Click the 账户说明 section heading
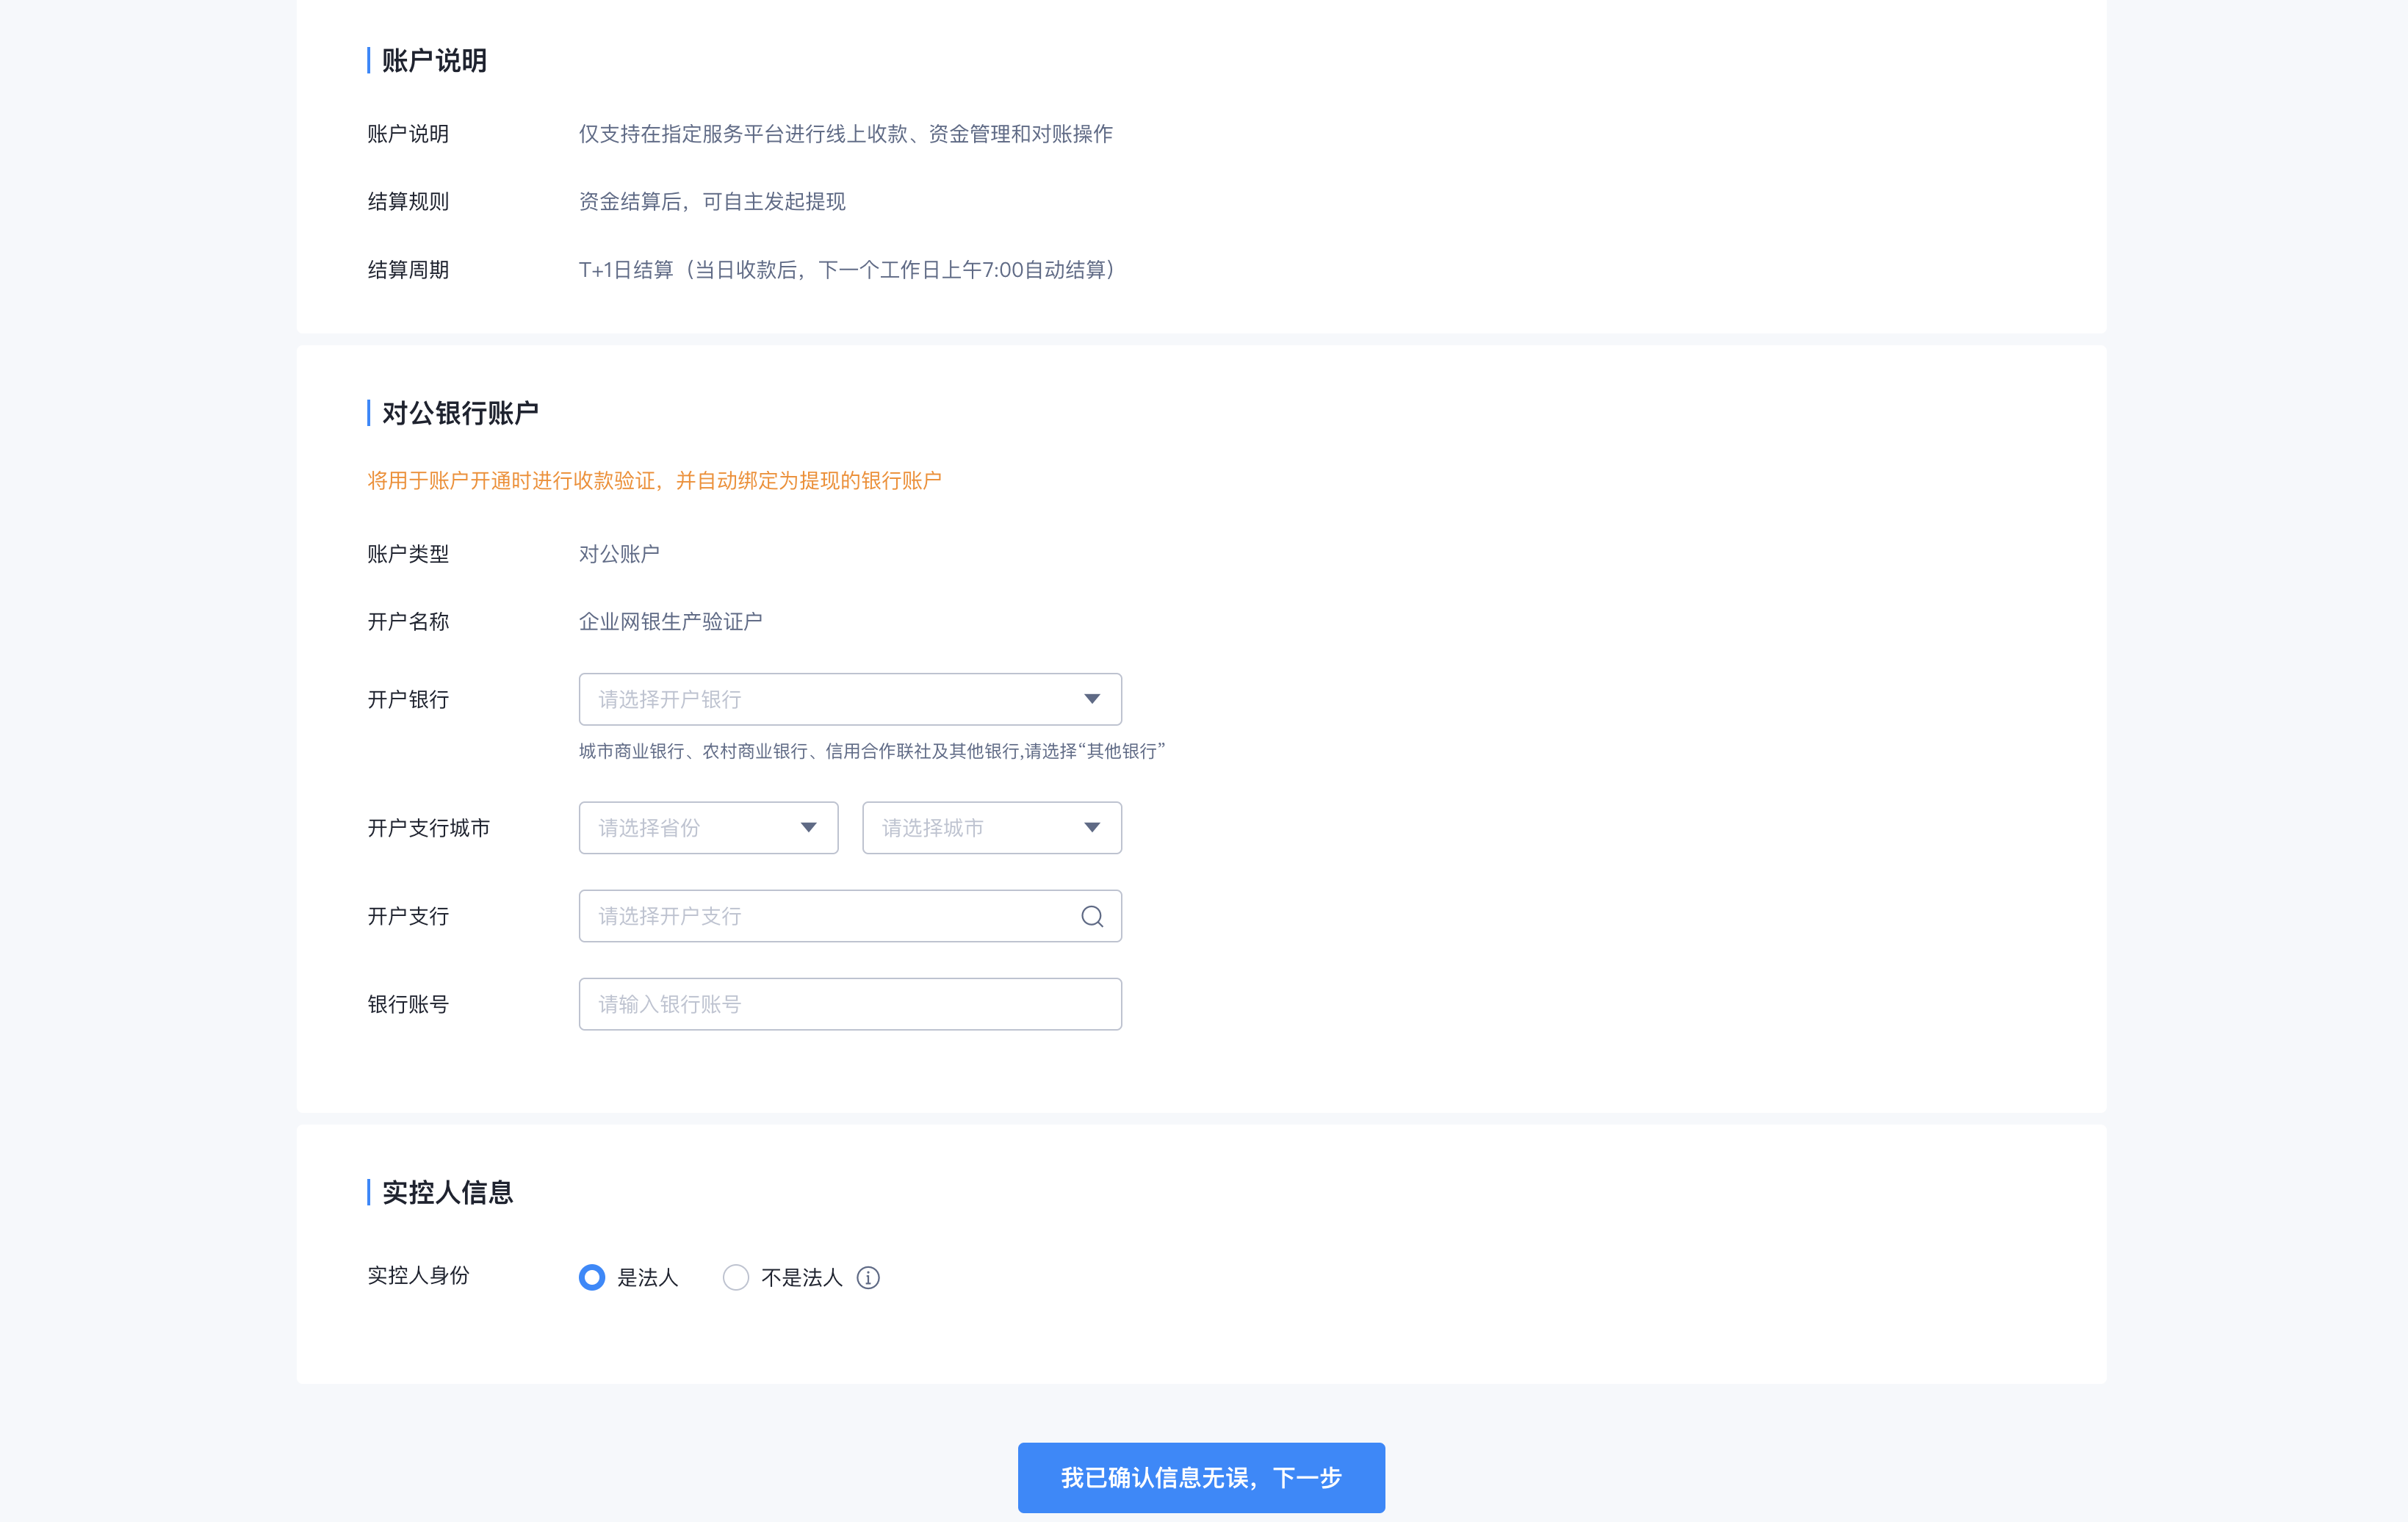This screenshot has height=1522, width=2408. click(434, 61)
